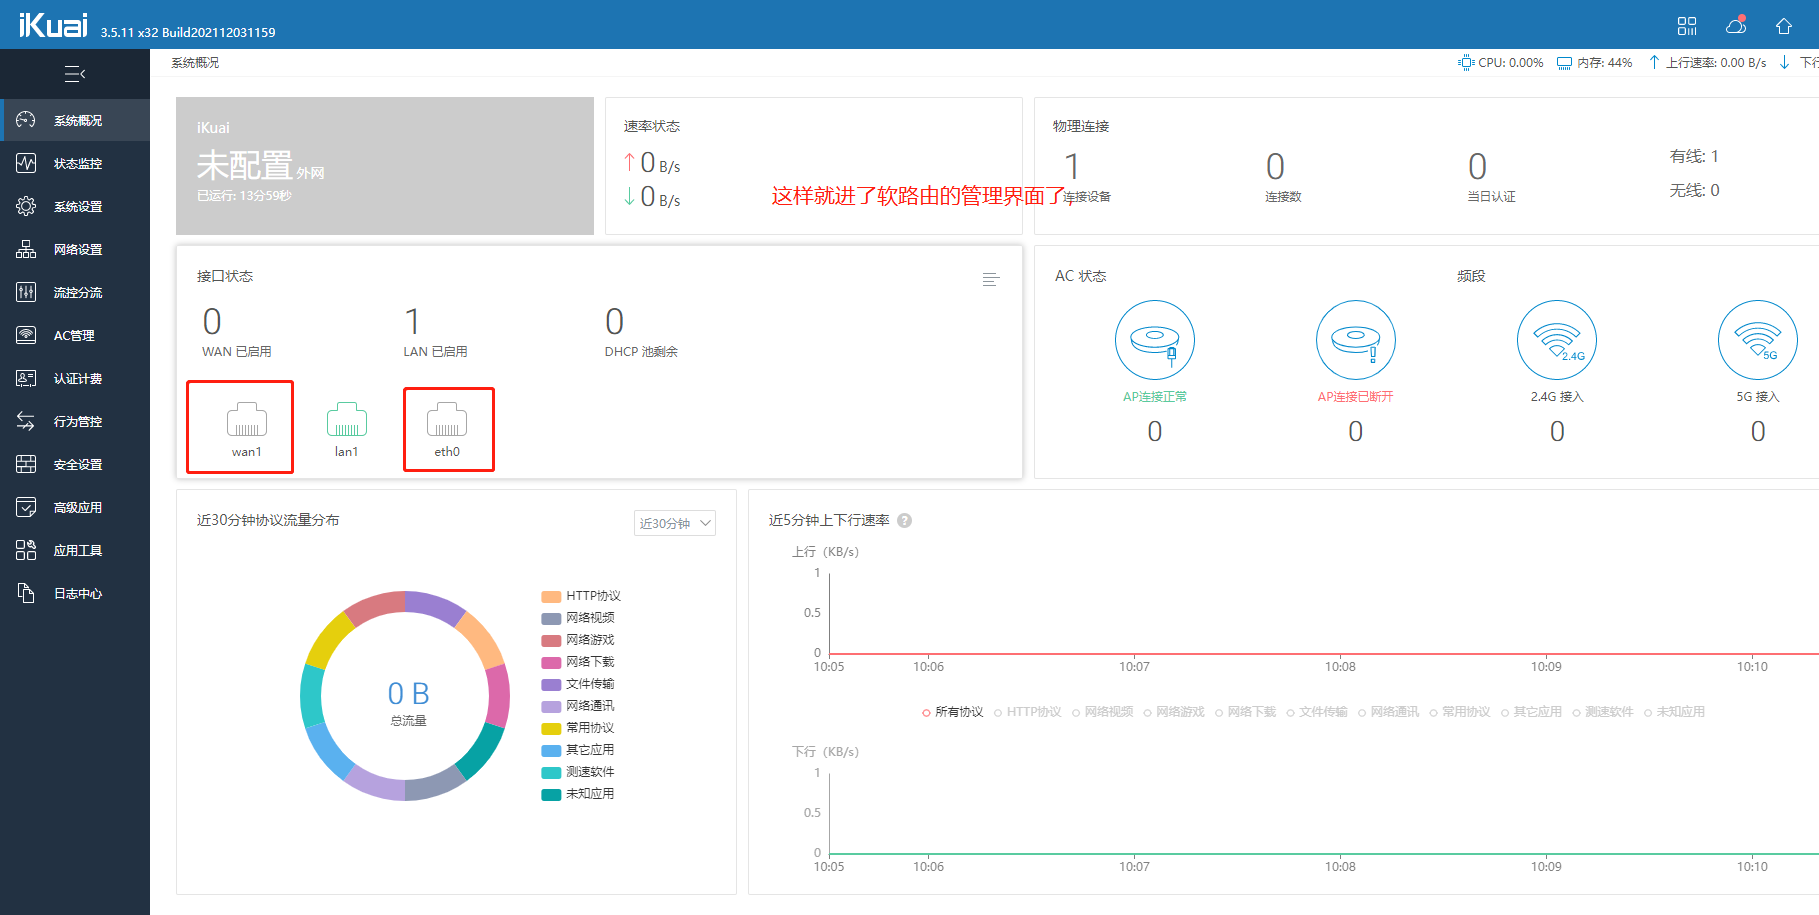
Task: Toggle 常用协议 series in the line chart legend
Action: coord(1460,712)
